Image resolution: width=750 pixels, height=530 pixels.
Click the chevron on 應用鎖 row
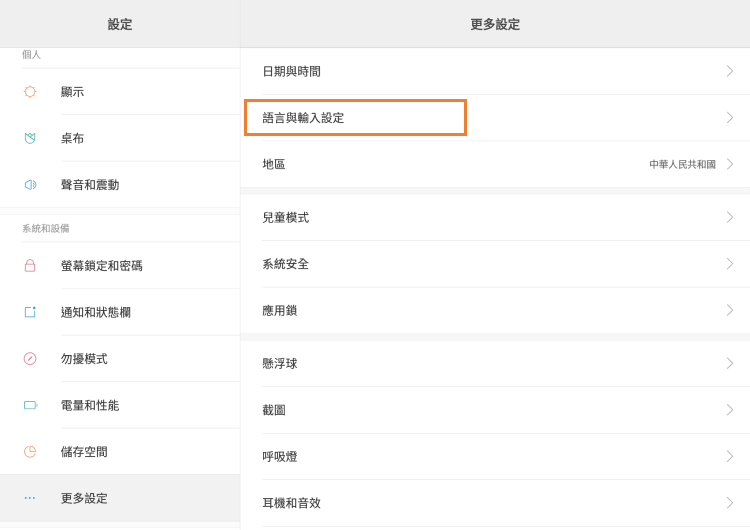tap(730, 310)
